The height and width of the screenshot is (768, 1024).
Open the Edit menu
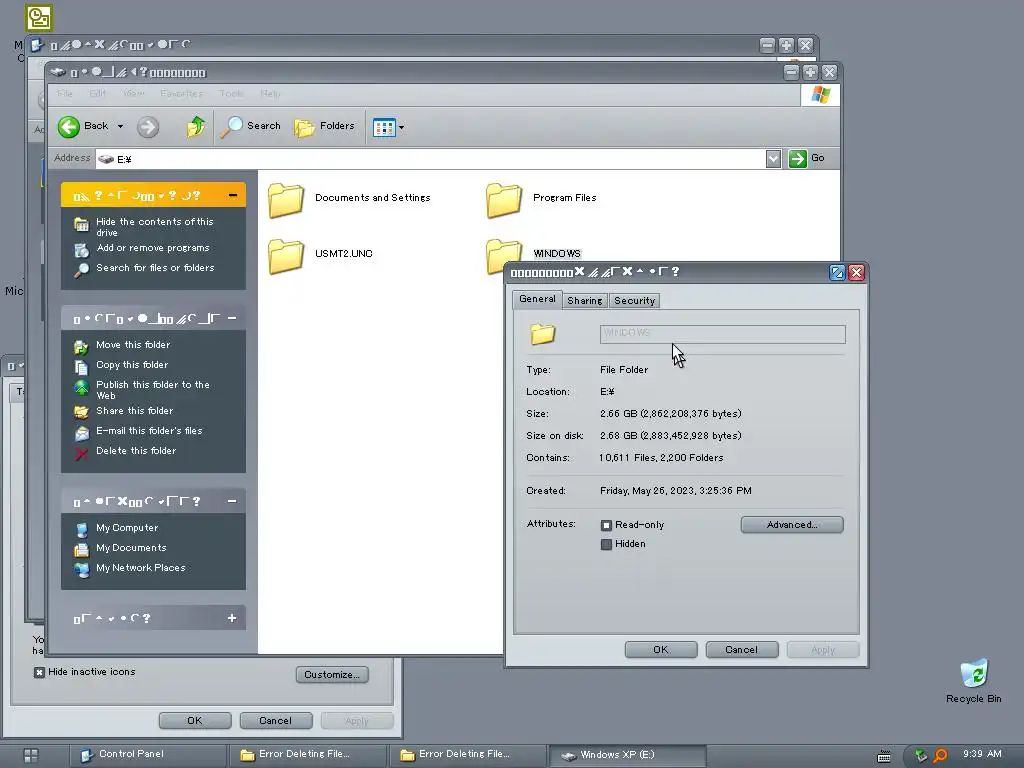click(x=97, y=93)
